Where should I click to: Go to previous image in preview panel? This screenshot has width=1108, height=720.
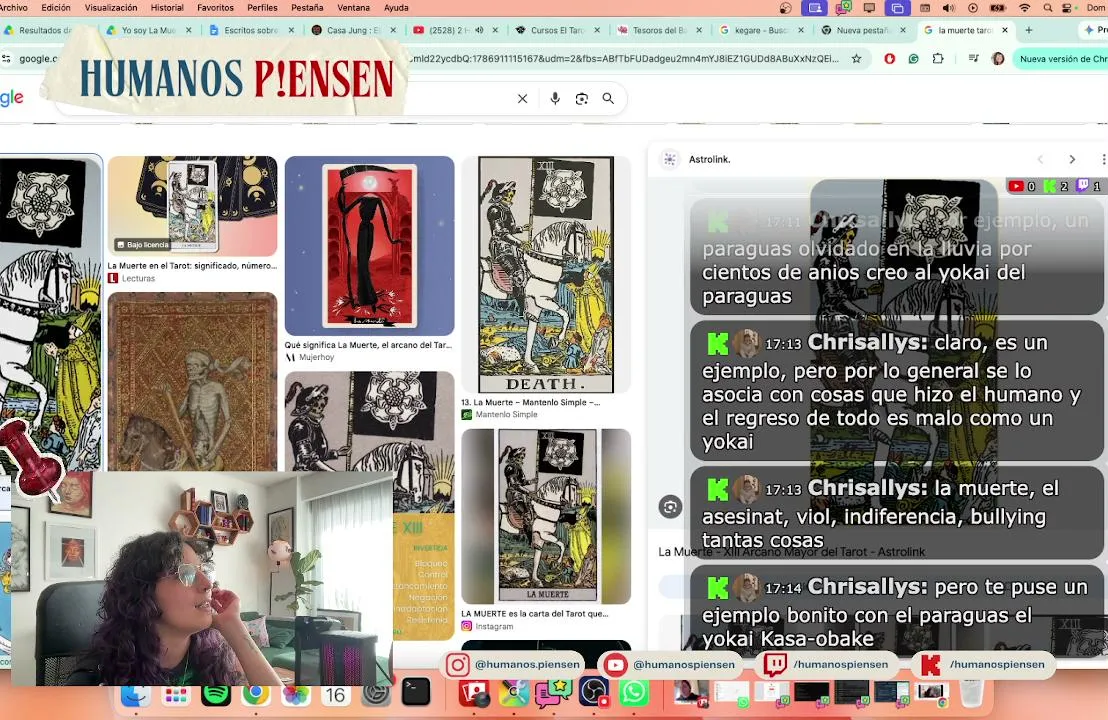click(1040, 159)
